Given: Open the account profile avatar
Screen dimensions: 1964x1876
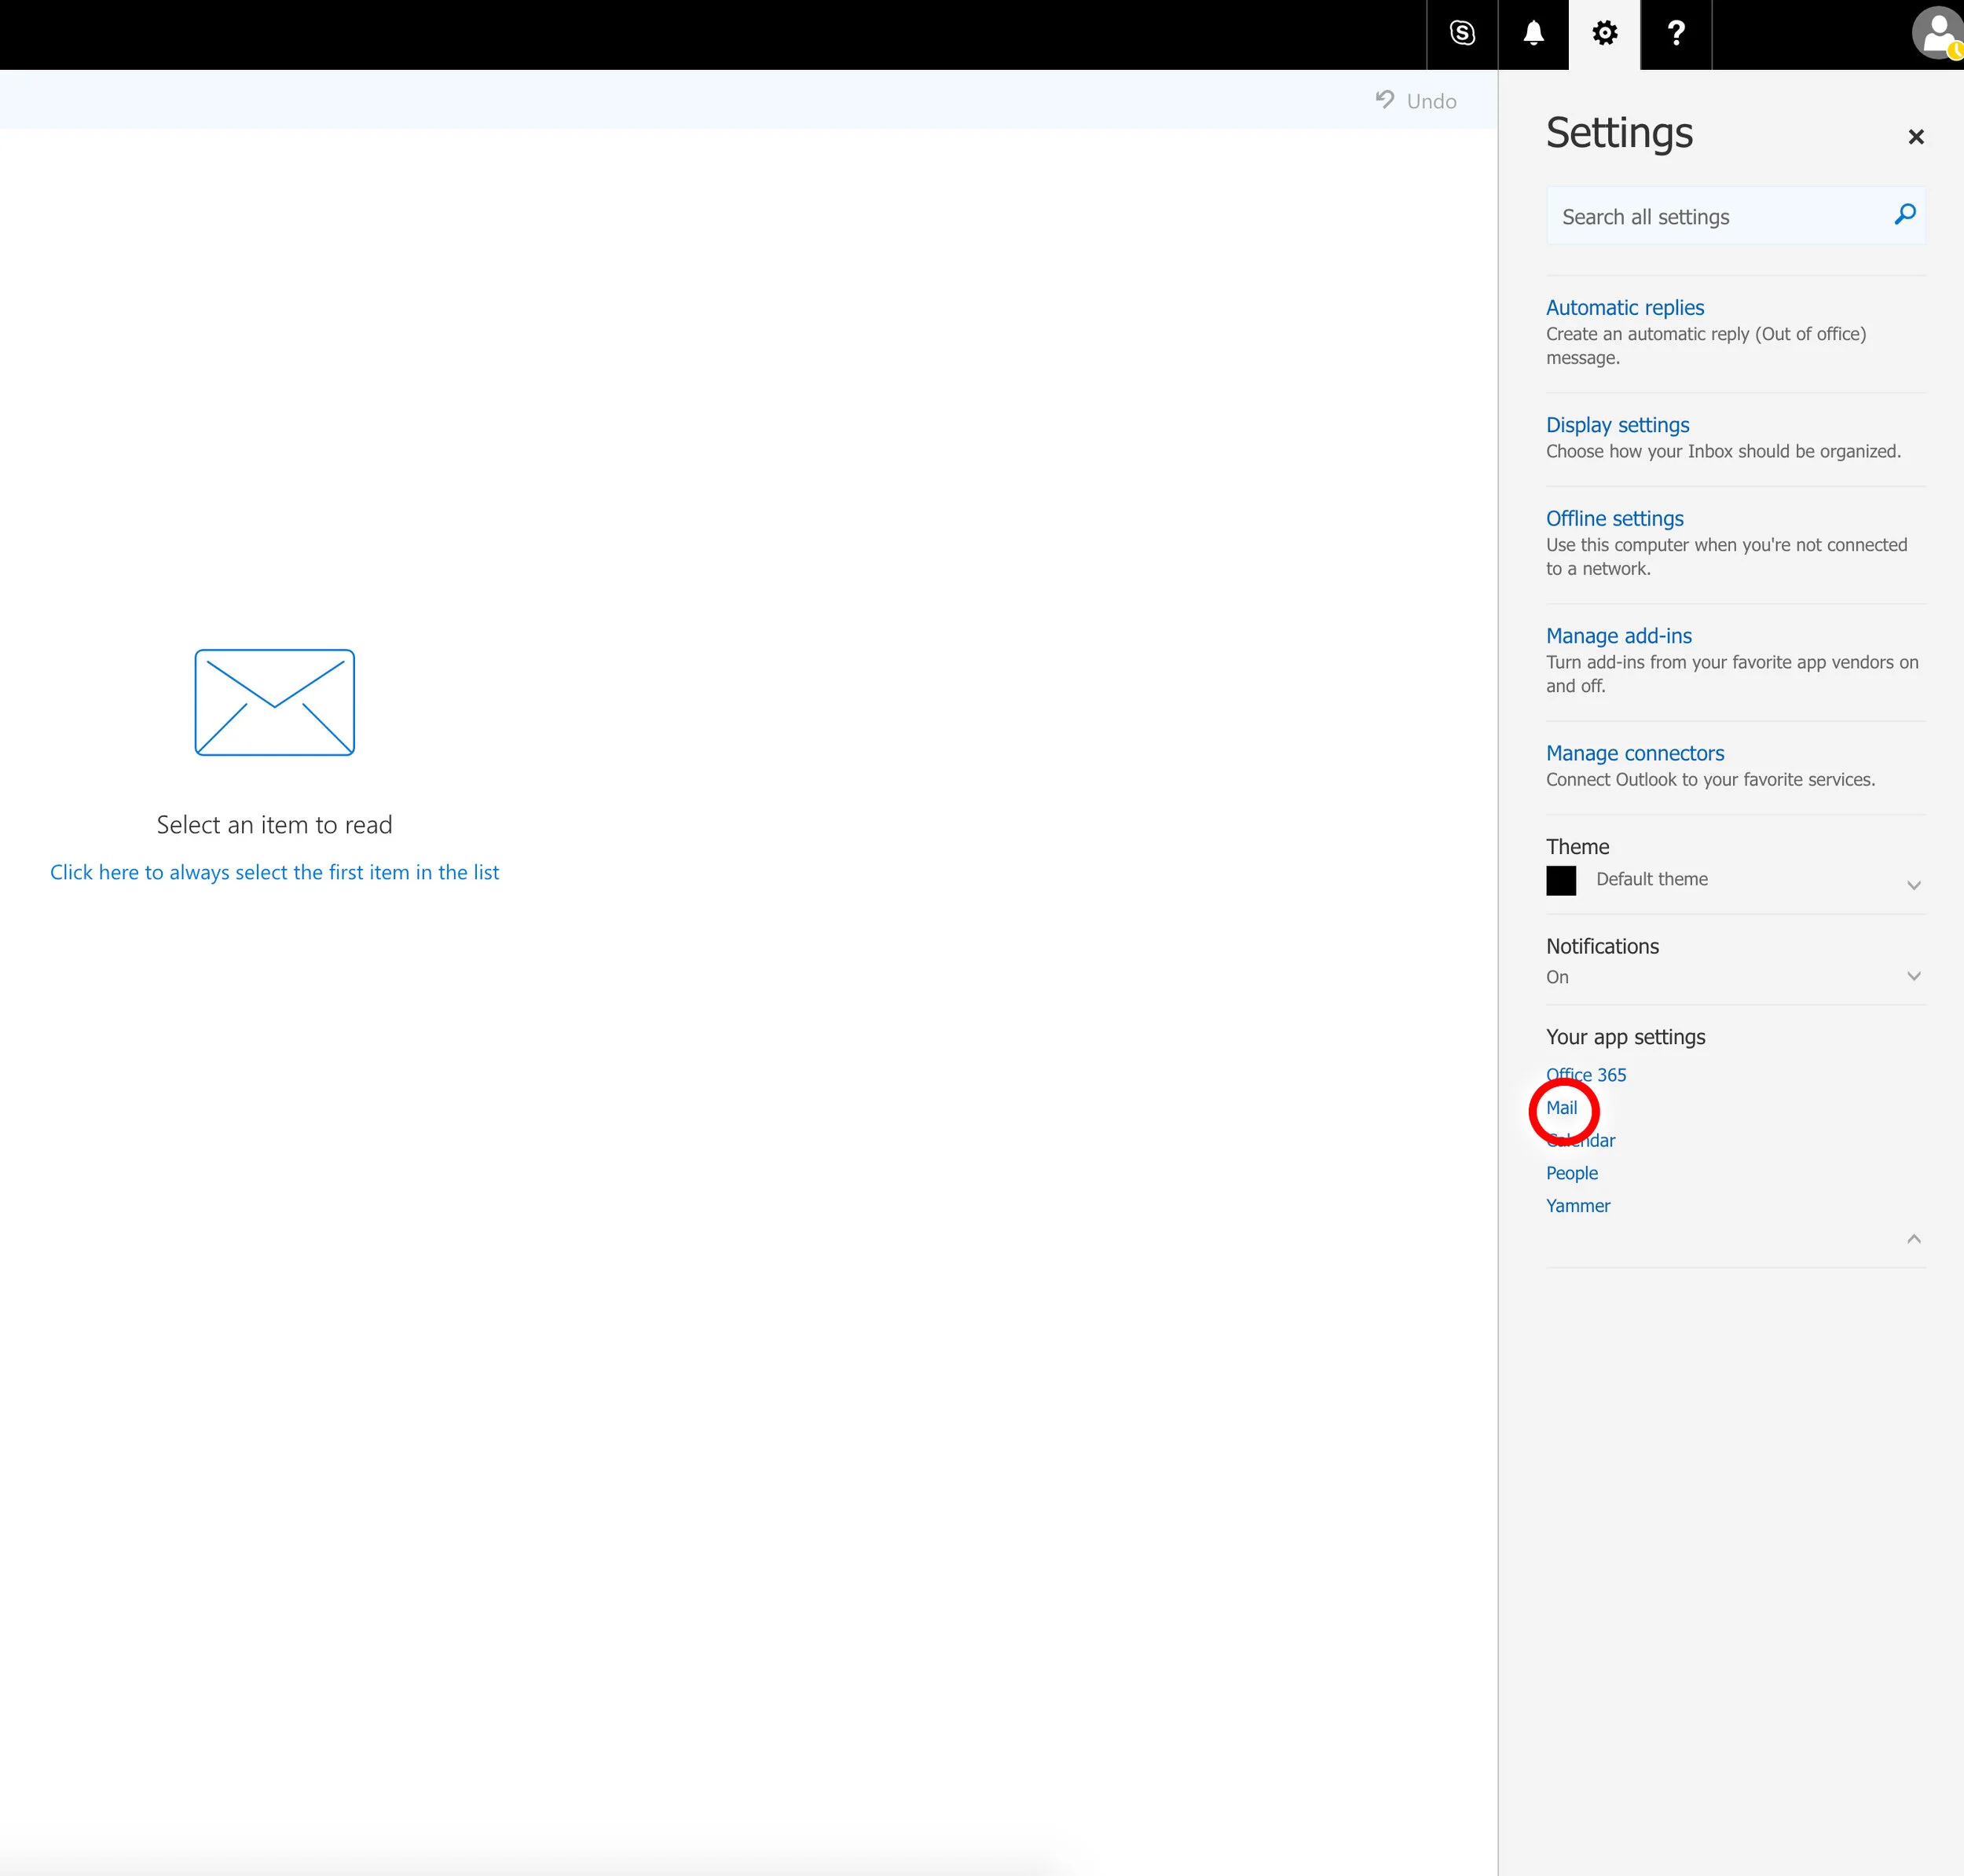Looking at the screenshot, I should point(1938,34).
